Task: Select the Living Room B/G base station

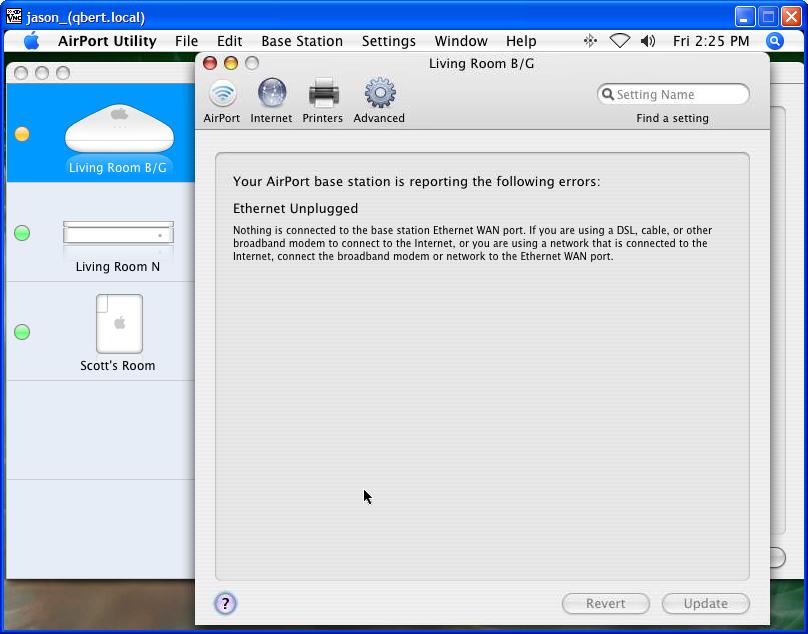Action: pos(101,133)
